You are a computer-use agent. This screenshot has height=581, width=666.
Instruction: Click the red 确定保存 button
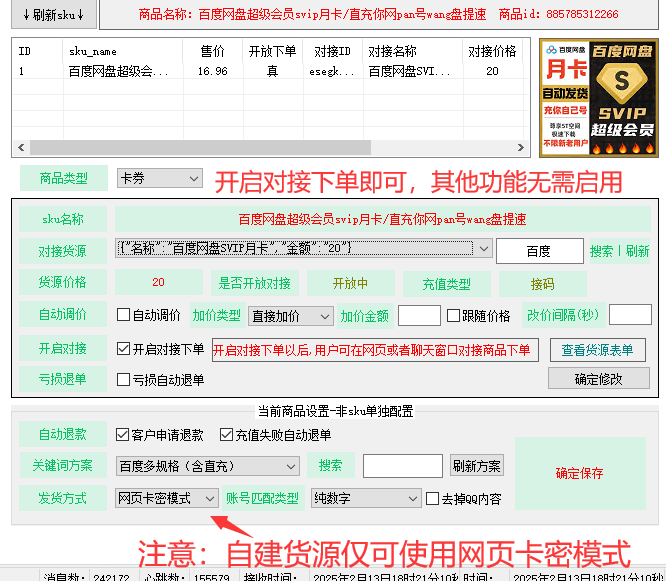[580, 474]
